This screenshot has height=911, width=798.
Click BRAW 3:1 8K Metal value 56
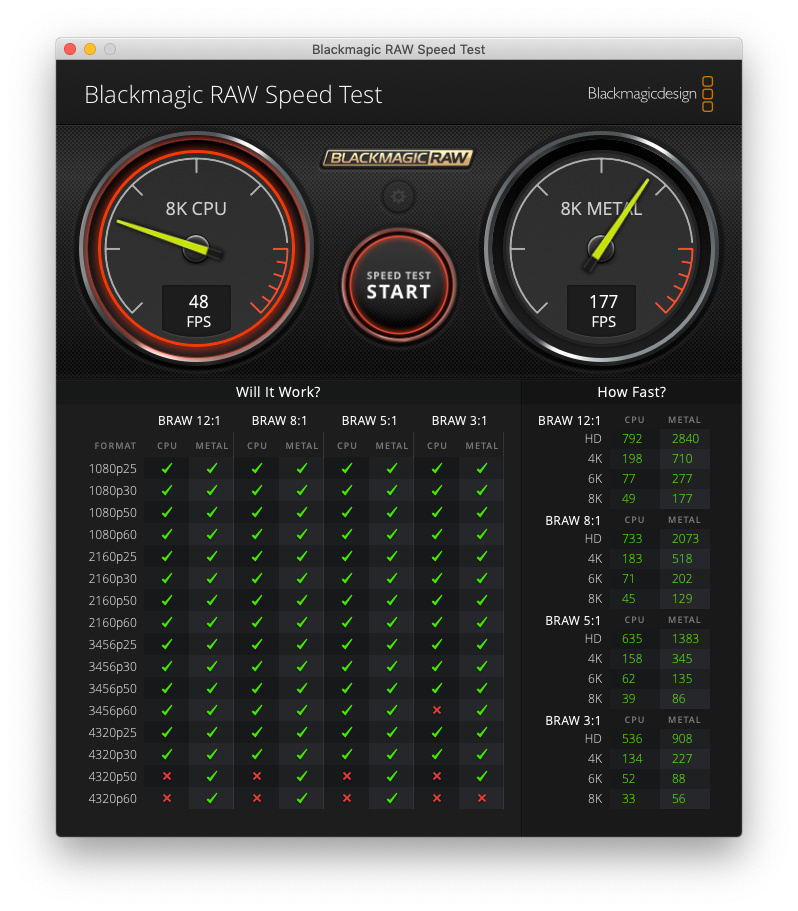678,799
